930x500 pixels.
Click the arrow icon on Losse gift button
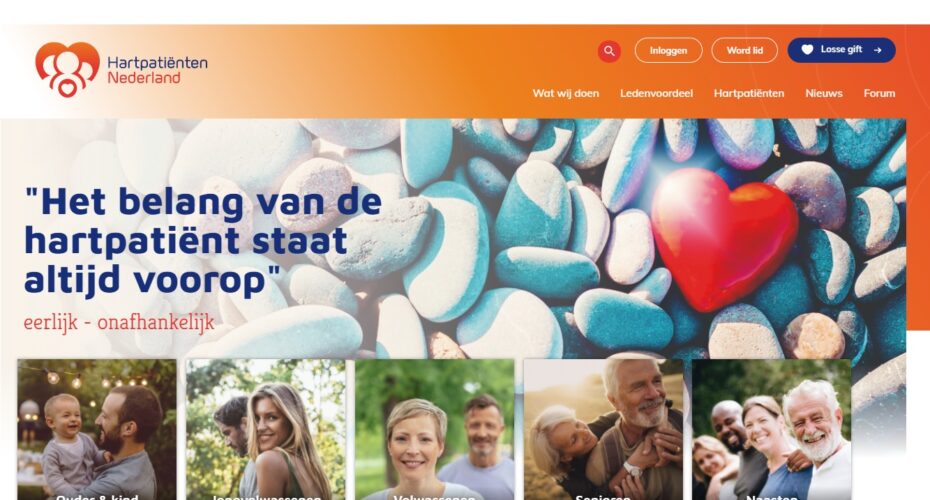click(877, 50)
